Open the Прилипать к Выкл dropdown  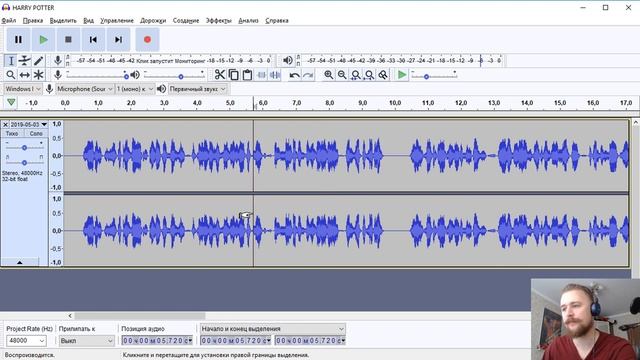(x=87, y=340)
